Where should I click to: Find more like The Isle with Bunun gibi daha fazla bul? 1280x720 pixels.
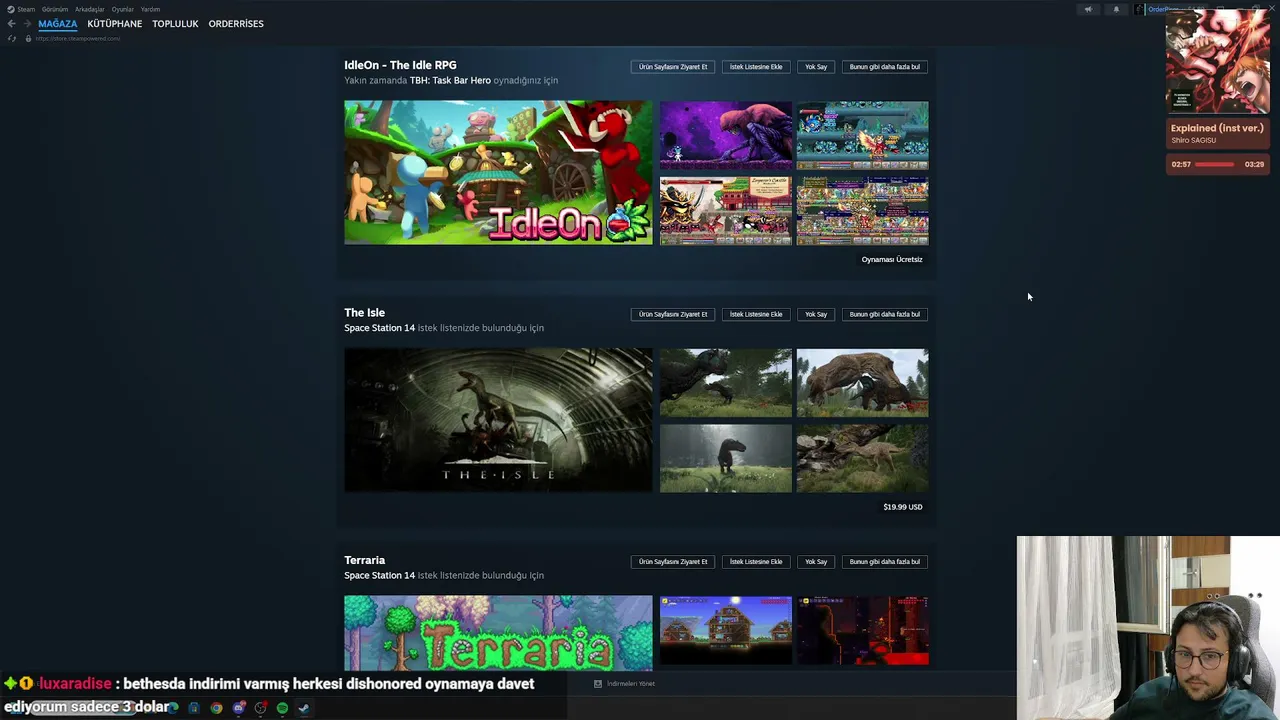coord(885,314)
